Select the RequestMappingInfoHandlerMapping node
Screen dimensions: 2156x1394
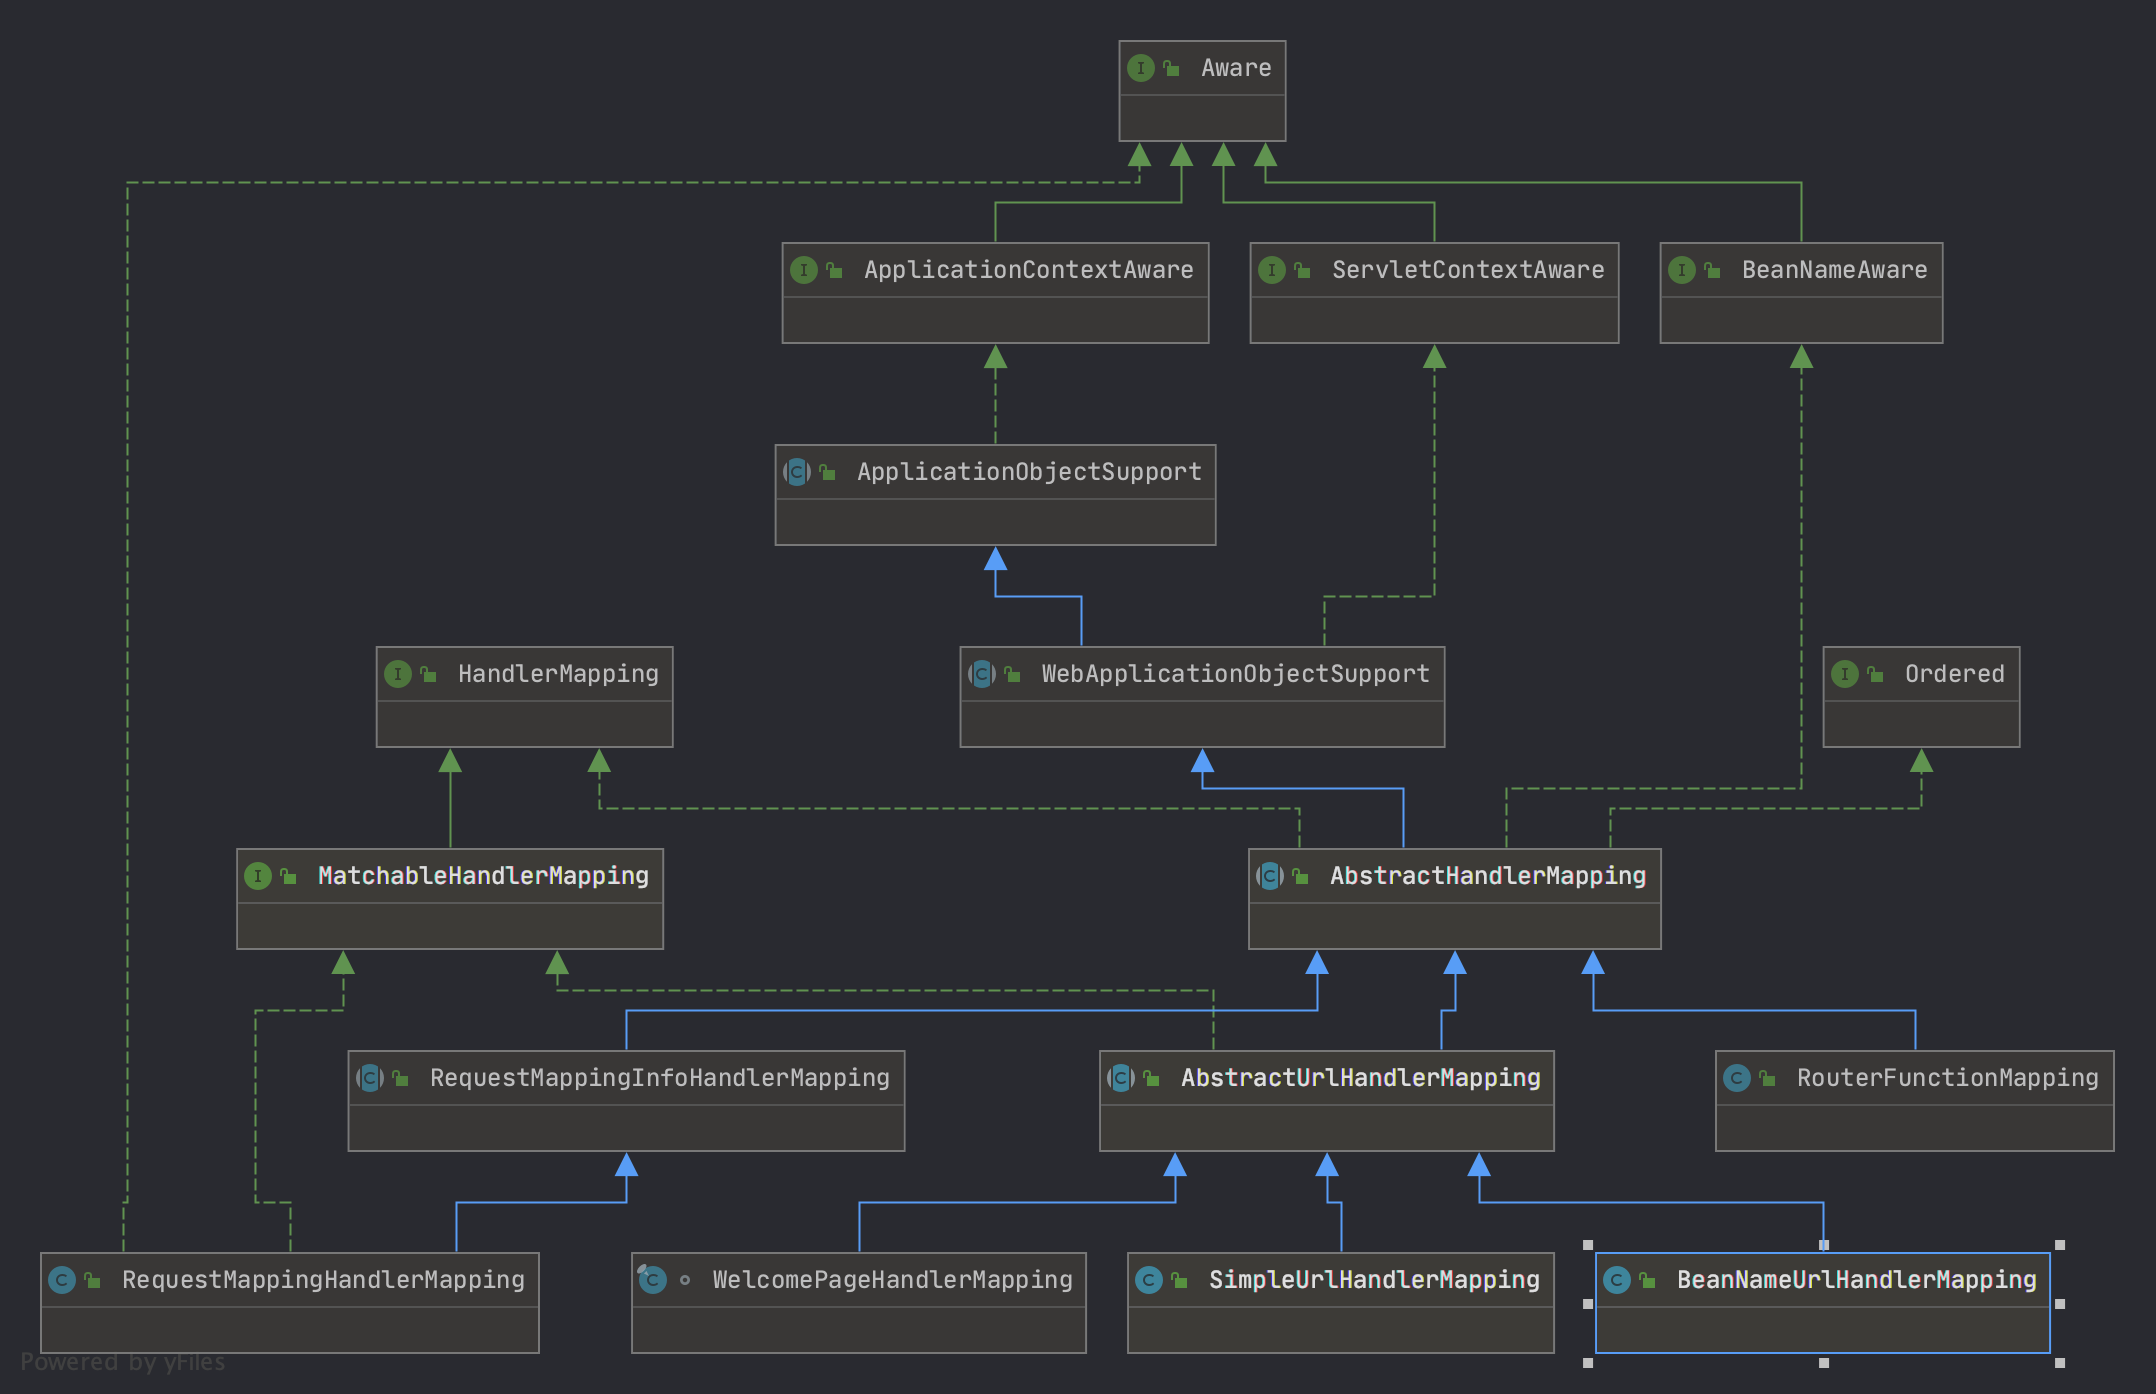click(626, 1101)
